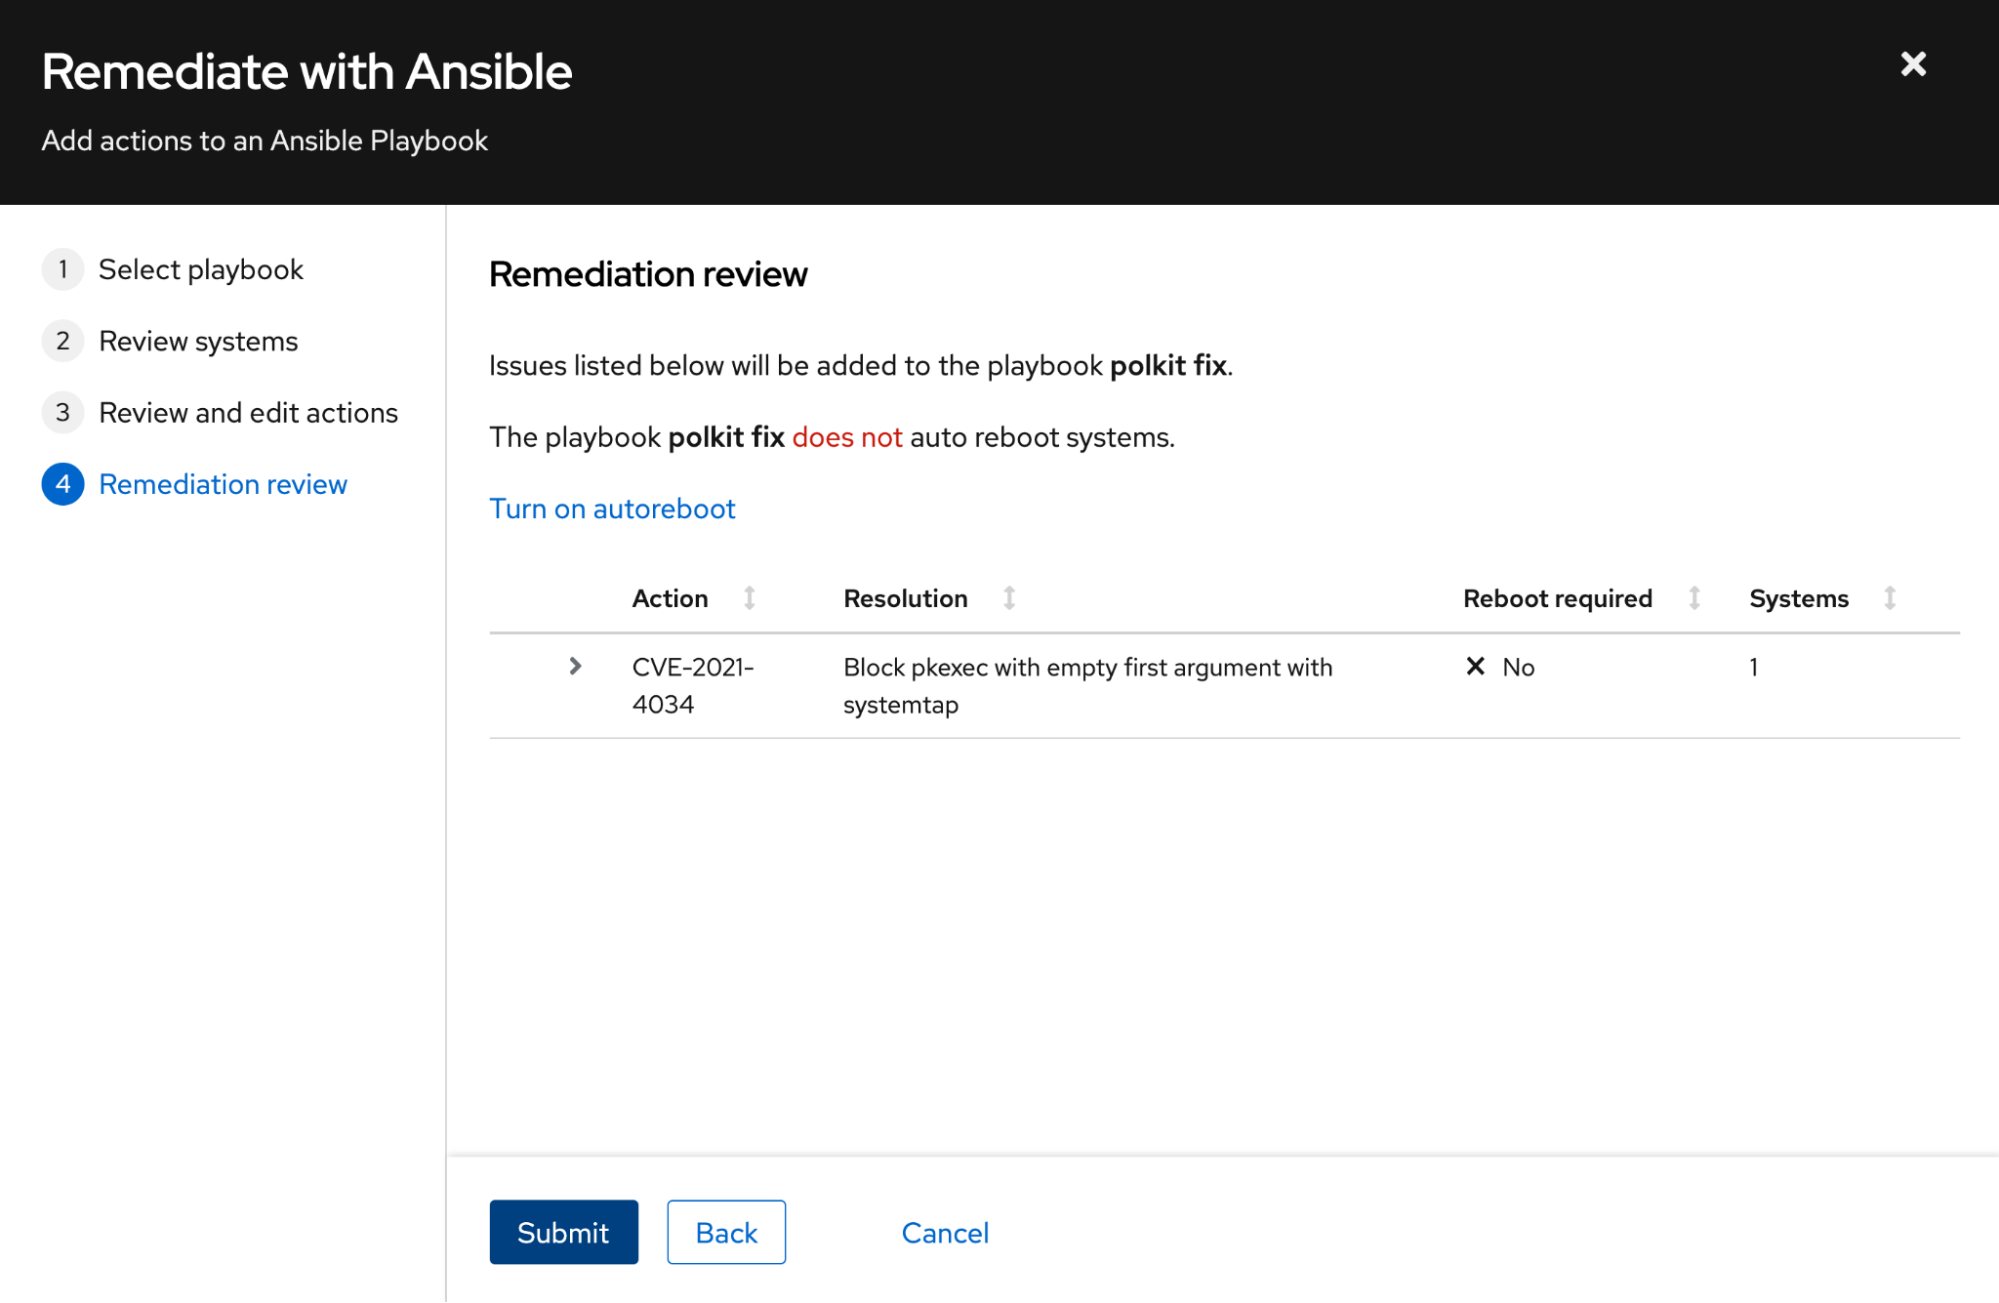Close the Remediate with Ansible dialog
Screen dimensions: 1999x1303
coord(1912,65)
